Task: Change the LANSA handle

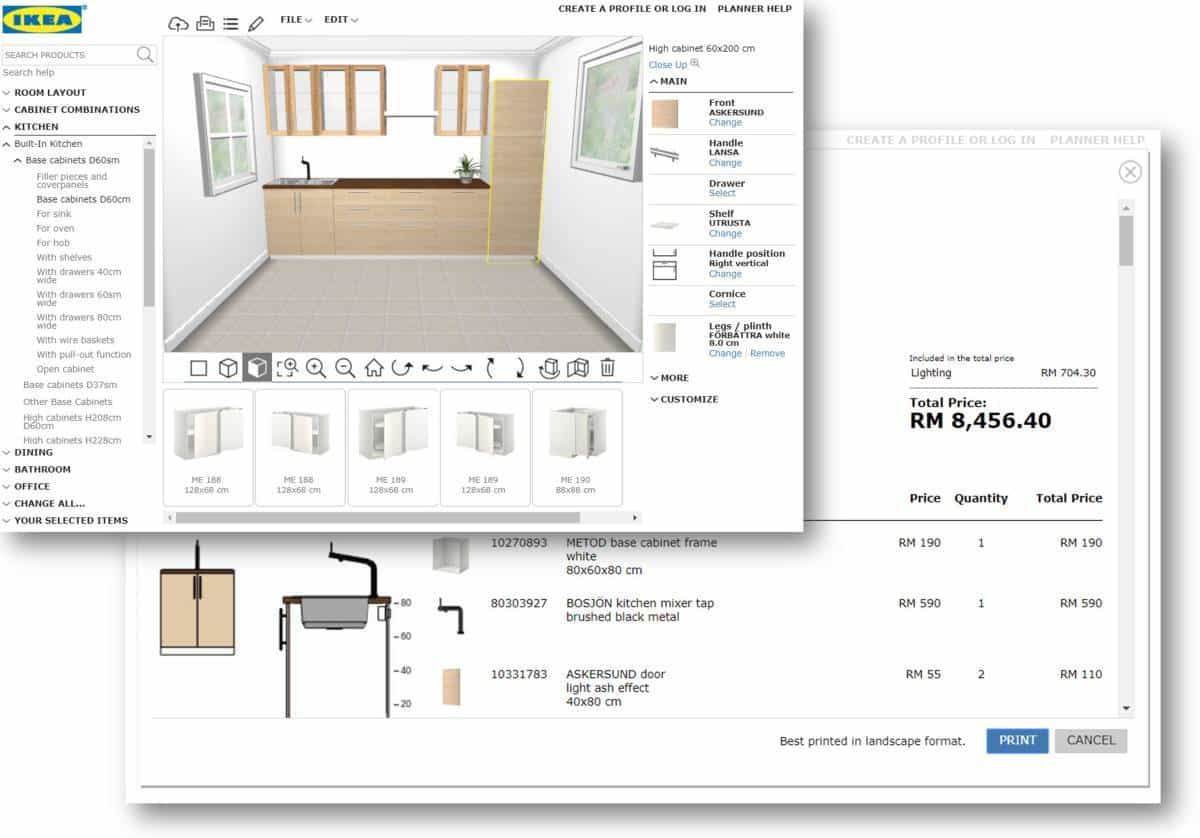Action: (725, 163)
